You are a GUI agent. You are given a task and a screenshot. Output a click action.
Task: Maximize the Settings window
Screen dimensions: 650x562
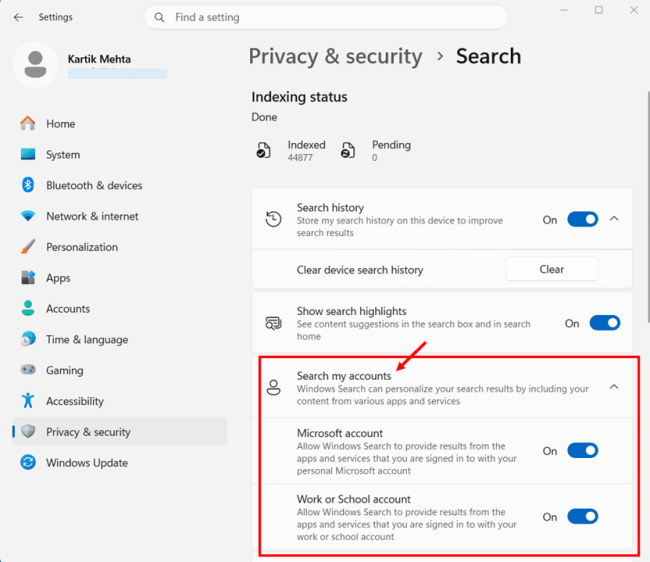click(599, 10)
